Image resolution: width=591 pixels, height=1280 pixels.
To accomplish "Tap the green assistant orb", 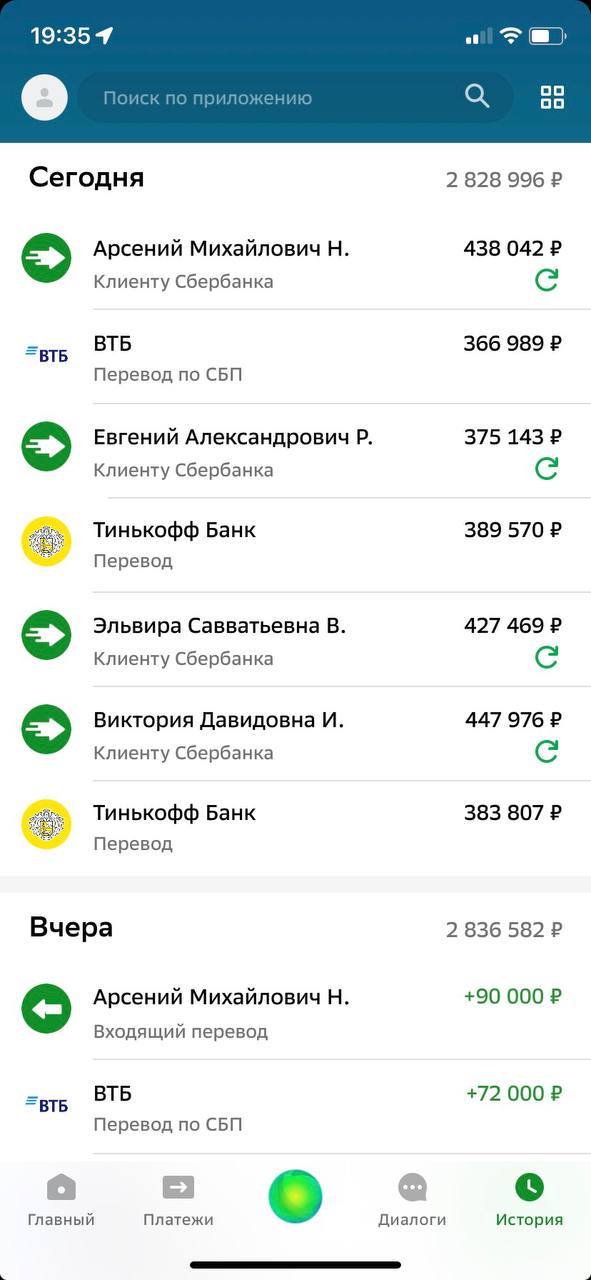I will click(295, 1196).
